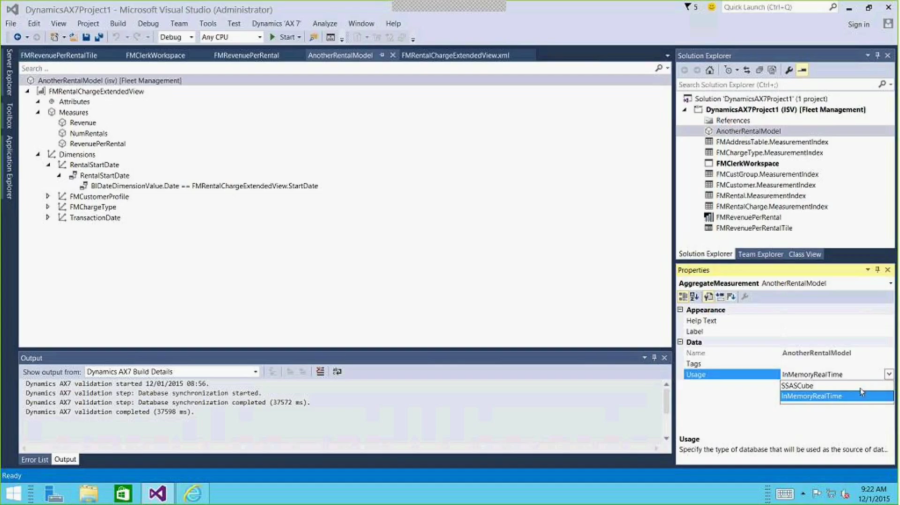900x505 pixels.
Task: Expand the TransactionDate dimension node
Action: click(48, 217)
